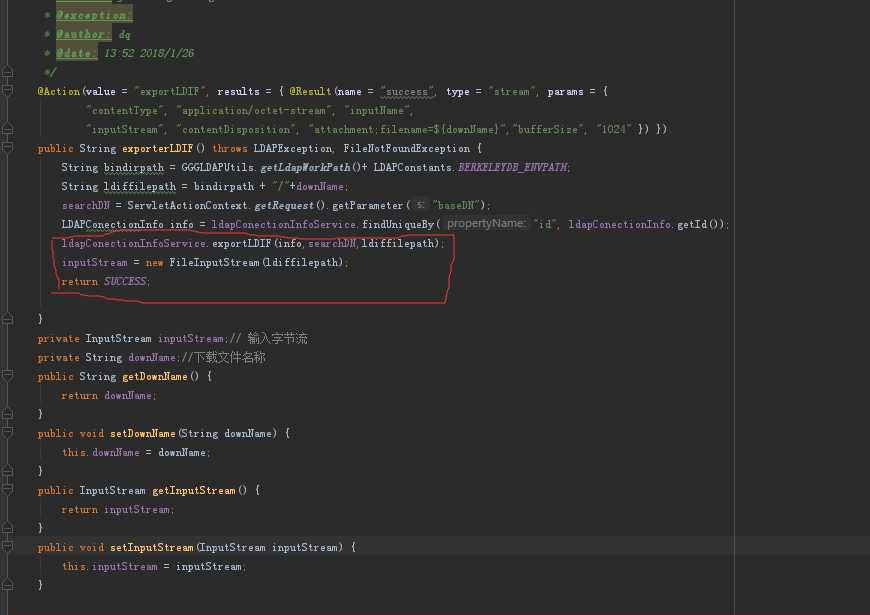Click the "exportLDIF" string value
The width and height of the screenshot is (870, 615).
click(x=171, y=91)
